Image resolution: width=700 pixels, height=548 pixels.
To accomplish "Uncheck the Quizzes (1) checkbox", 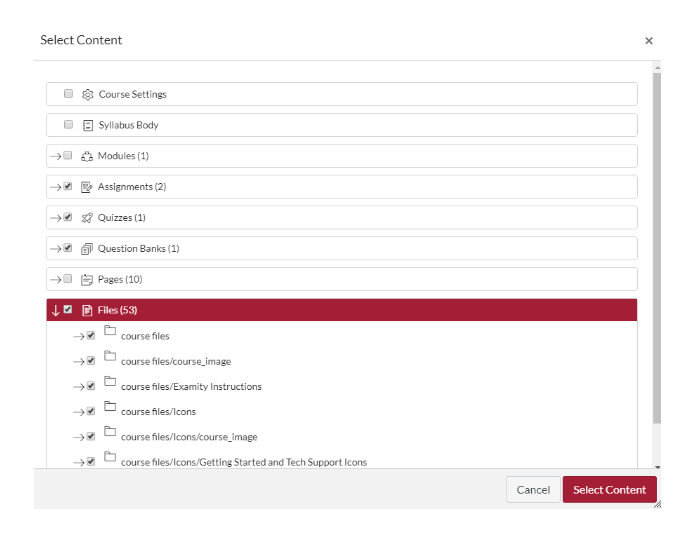I will point(67,217).
